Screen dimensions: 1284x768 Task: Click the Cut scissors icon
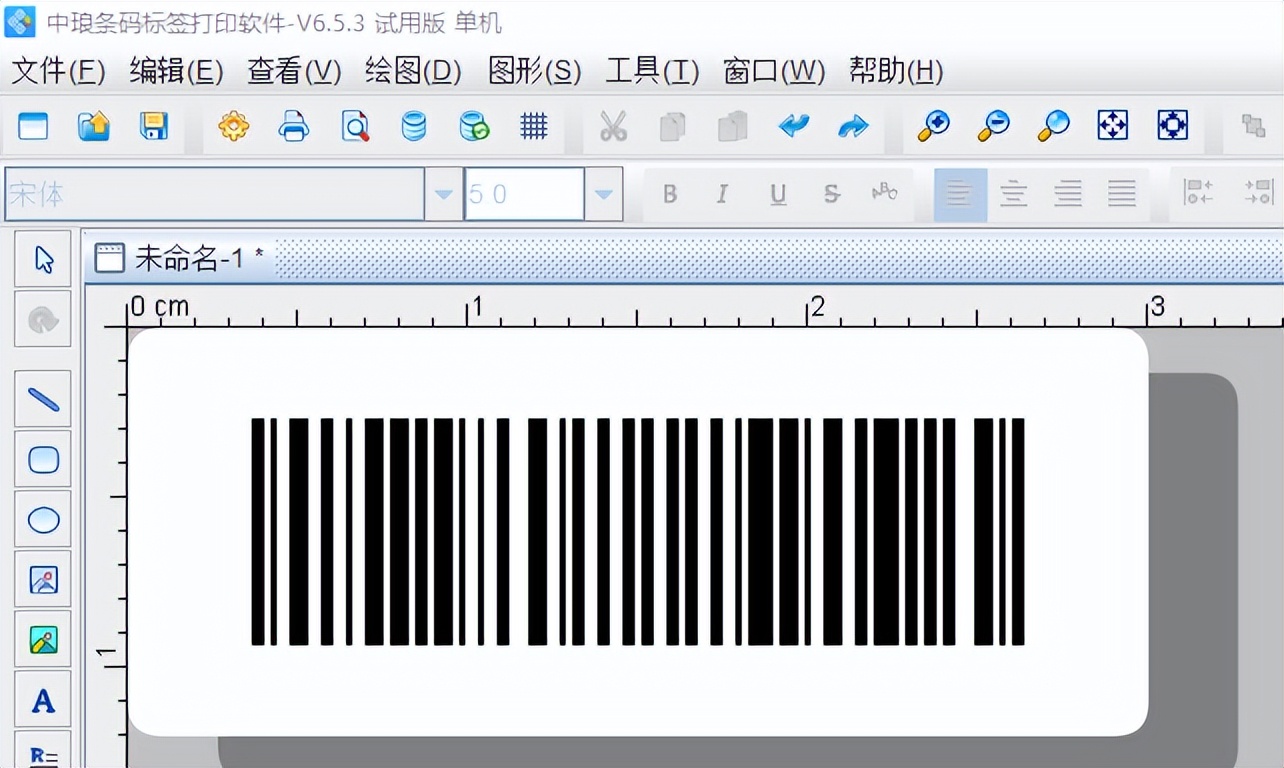click(613, 126)
